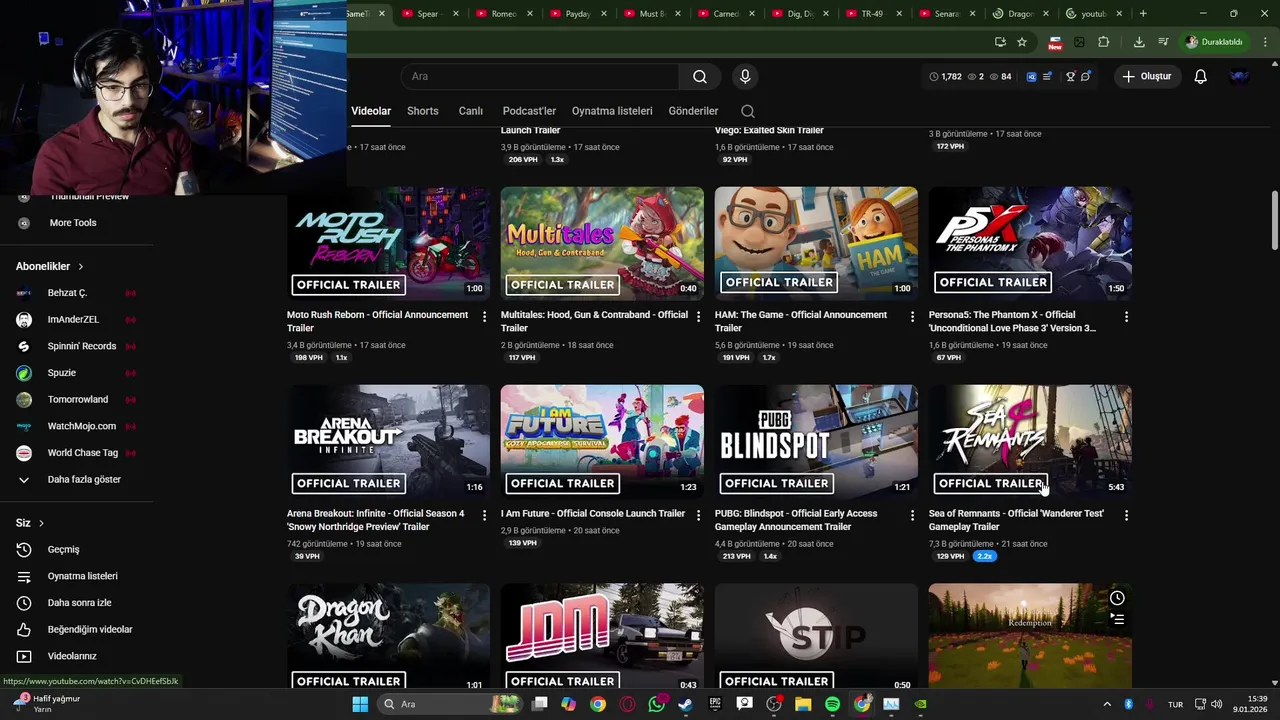Open File Explorer from the taskbar
Screen dimensions: 1280x720
coord(803,704)
